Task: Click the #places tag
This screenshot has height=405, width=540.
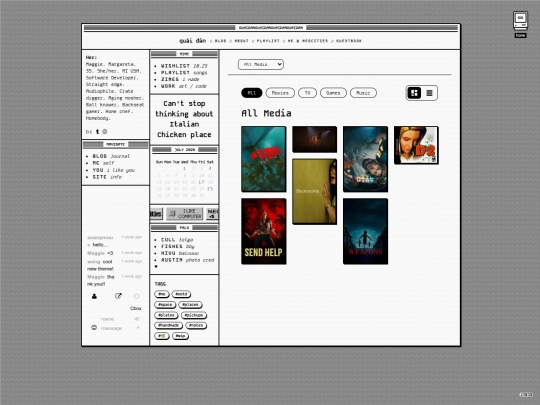Action: (x=190, y=305)
